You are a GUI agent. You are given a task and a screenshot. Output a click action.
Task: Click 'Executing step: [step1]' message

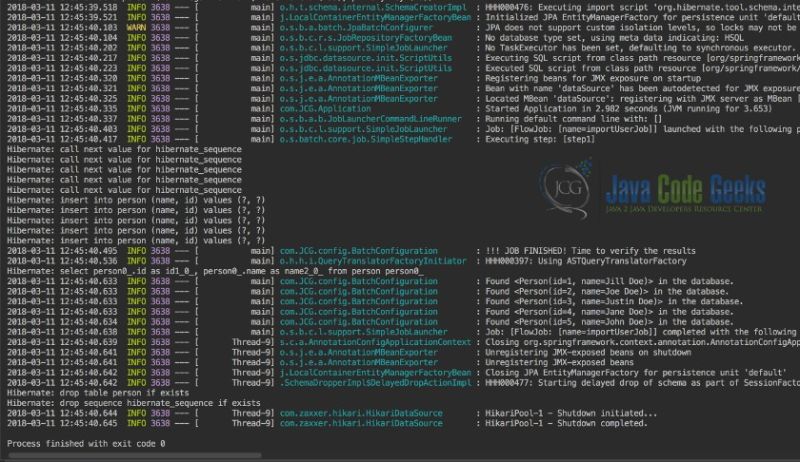(x=540, y=139)
